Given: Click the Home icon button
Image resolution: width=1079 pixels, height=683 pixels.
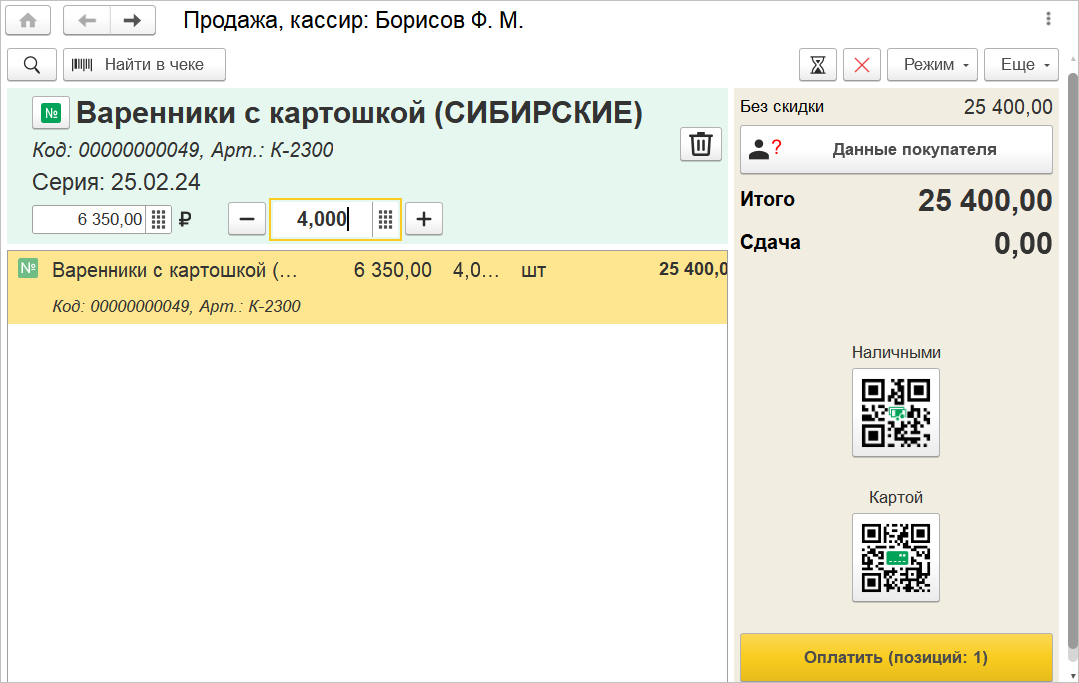Looking at the screenshot, I should point(28,20).
